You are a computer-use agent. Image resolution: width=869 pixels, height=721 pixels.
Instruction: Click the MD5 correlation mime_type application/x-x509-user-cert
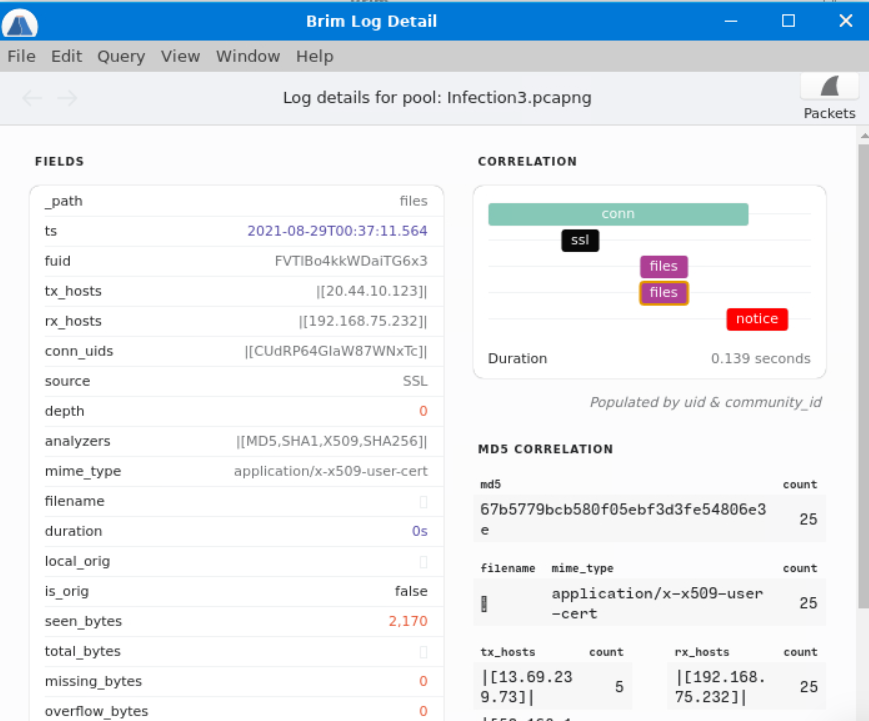coord(657,604)
